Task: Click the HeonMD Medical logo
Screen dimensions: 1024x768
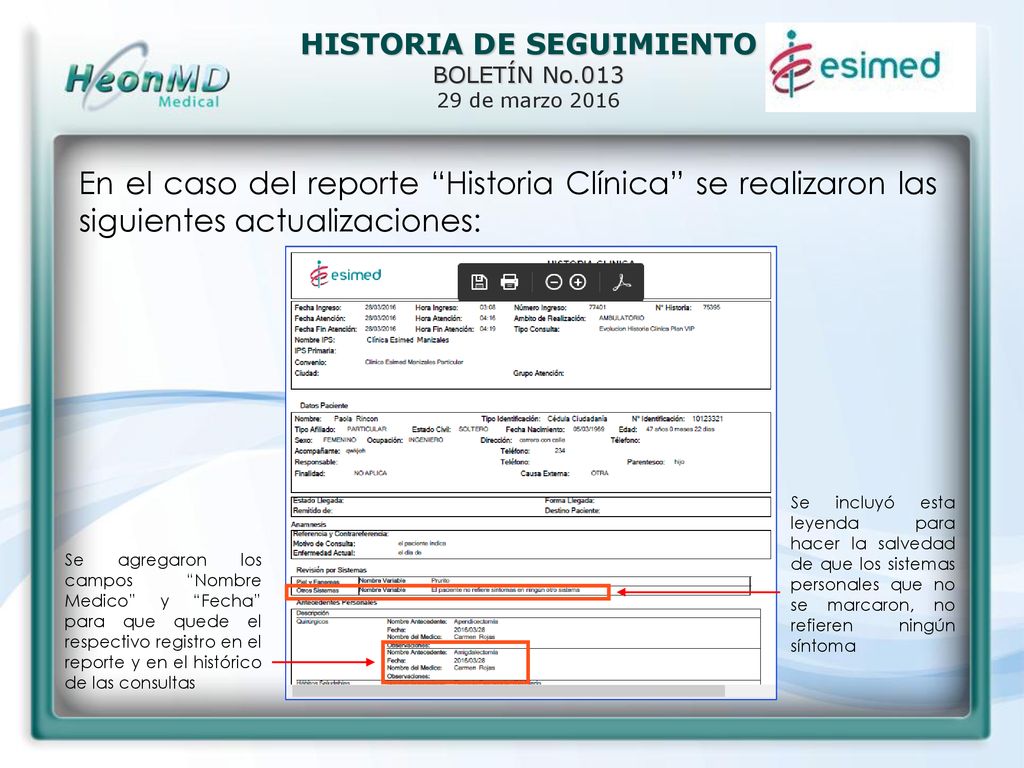Action: coord(148,77)
